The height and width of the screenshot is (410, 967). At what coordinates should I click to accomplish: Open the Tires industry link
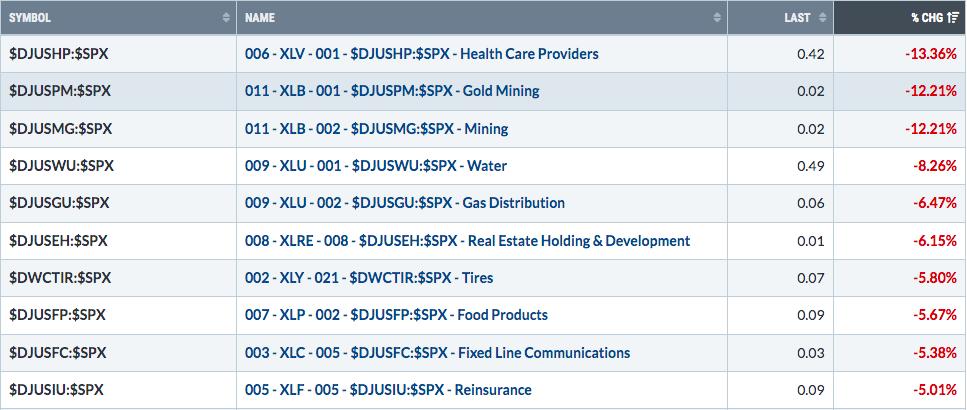pyautogui.click(x=369, y=277)
